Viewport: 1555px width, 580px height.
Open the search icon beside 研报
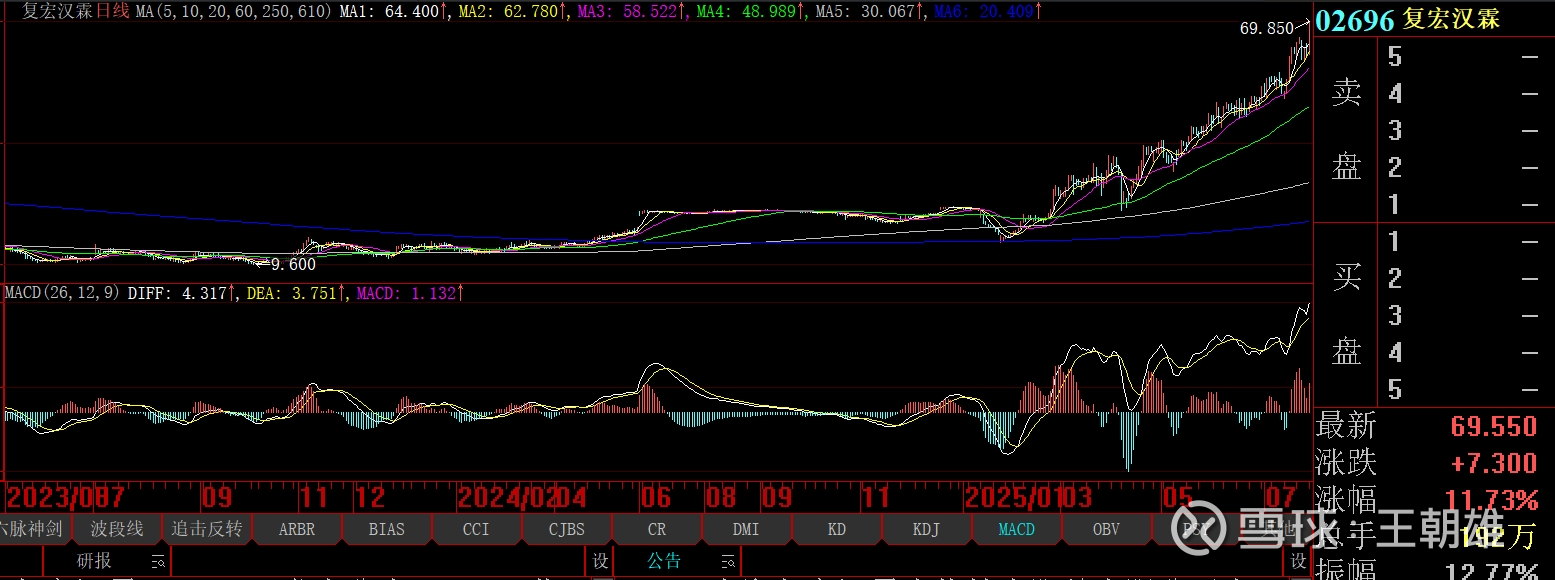click(158, 561)
